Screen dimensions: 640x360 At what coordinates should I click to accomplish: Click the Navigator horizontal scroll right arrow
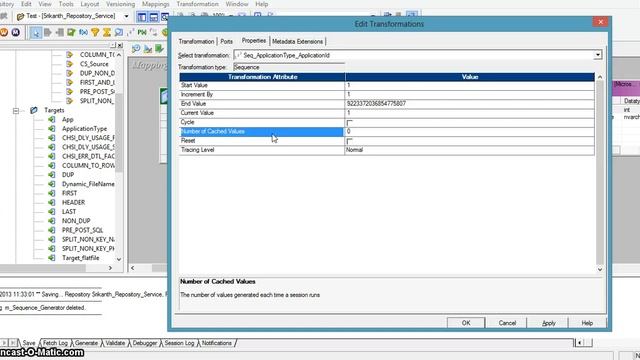point(110,268)
